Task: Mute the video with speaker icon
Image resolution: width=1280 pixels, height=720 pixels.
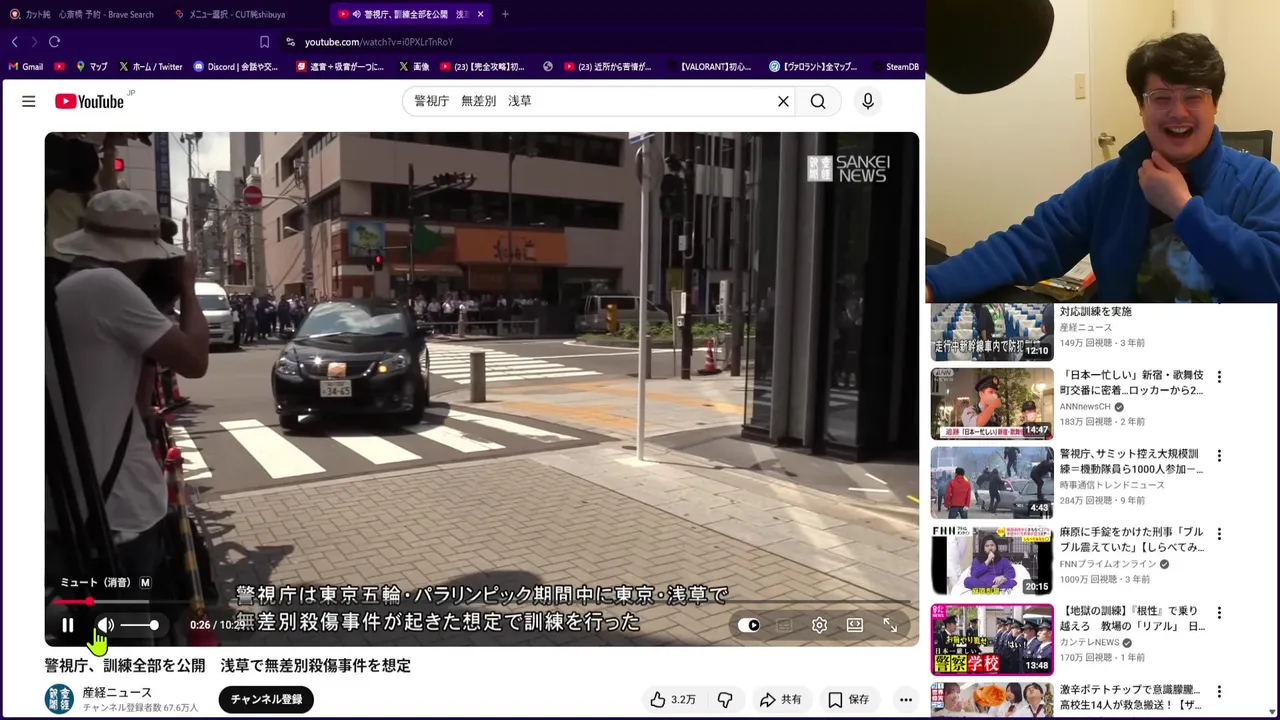Action: coord(106,625)
